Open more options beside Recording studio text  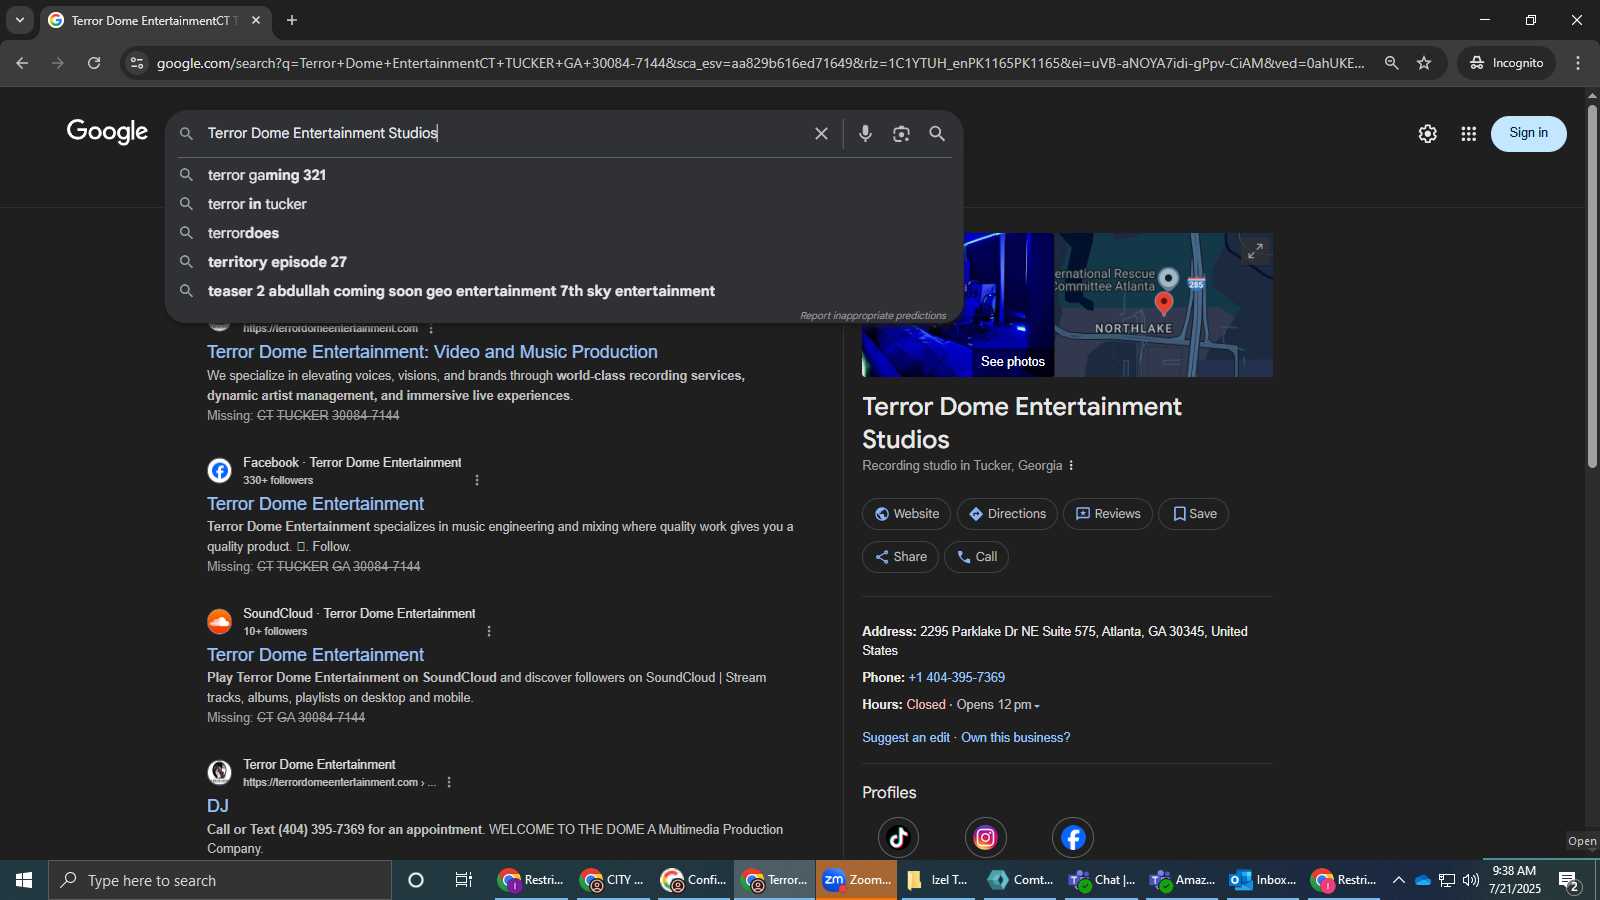[1071, 465]
